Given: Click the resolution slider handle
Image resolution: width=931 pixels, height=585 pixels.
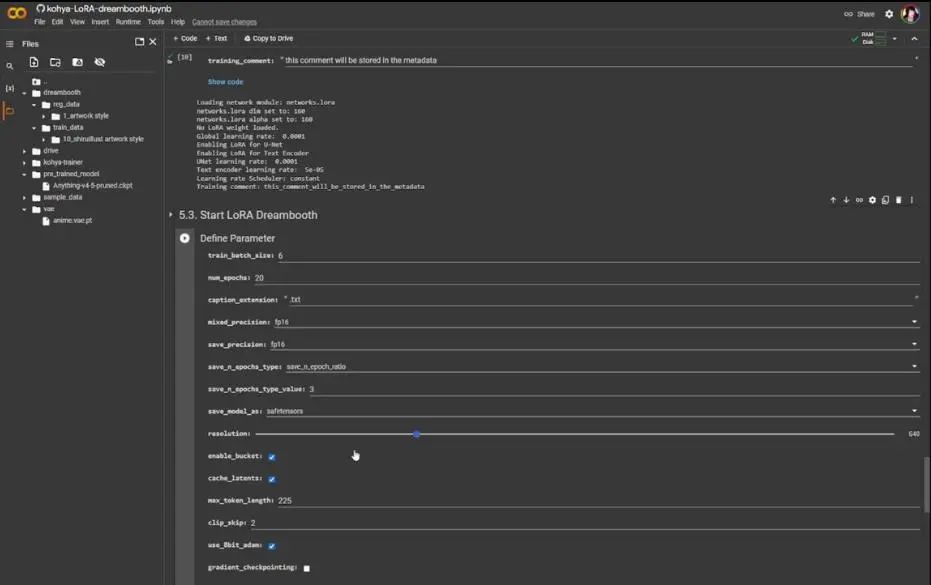Looking at the screenshot, I should (x=417, y=434).
